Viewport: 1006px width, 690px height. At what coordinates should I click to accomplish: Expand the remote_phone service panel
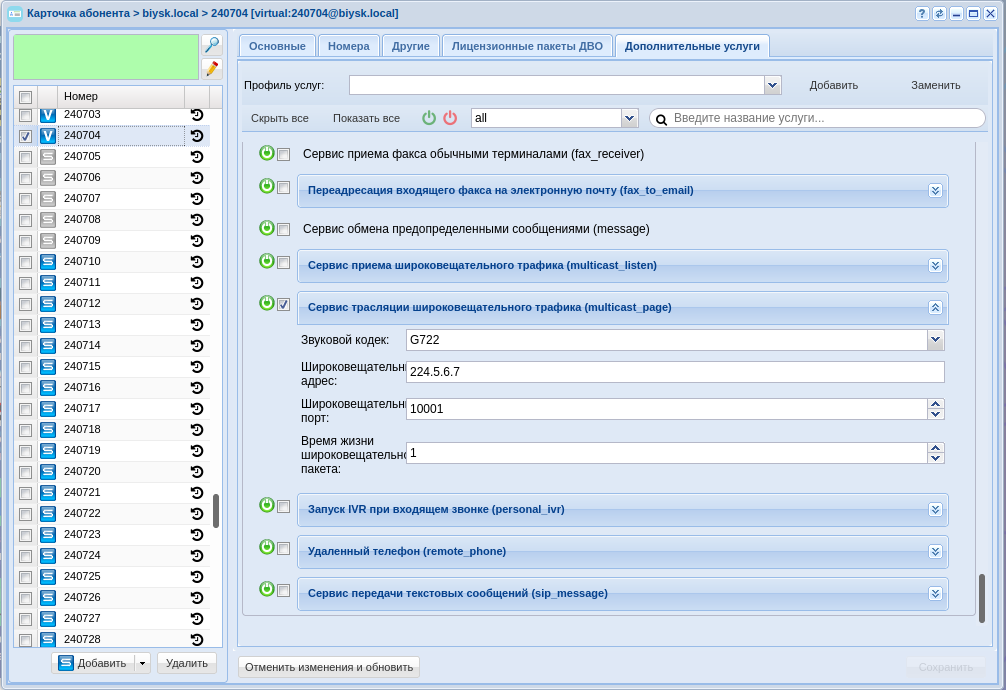pyautogui.click(x=935, y=551)
